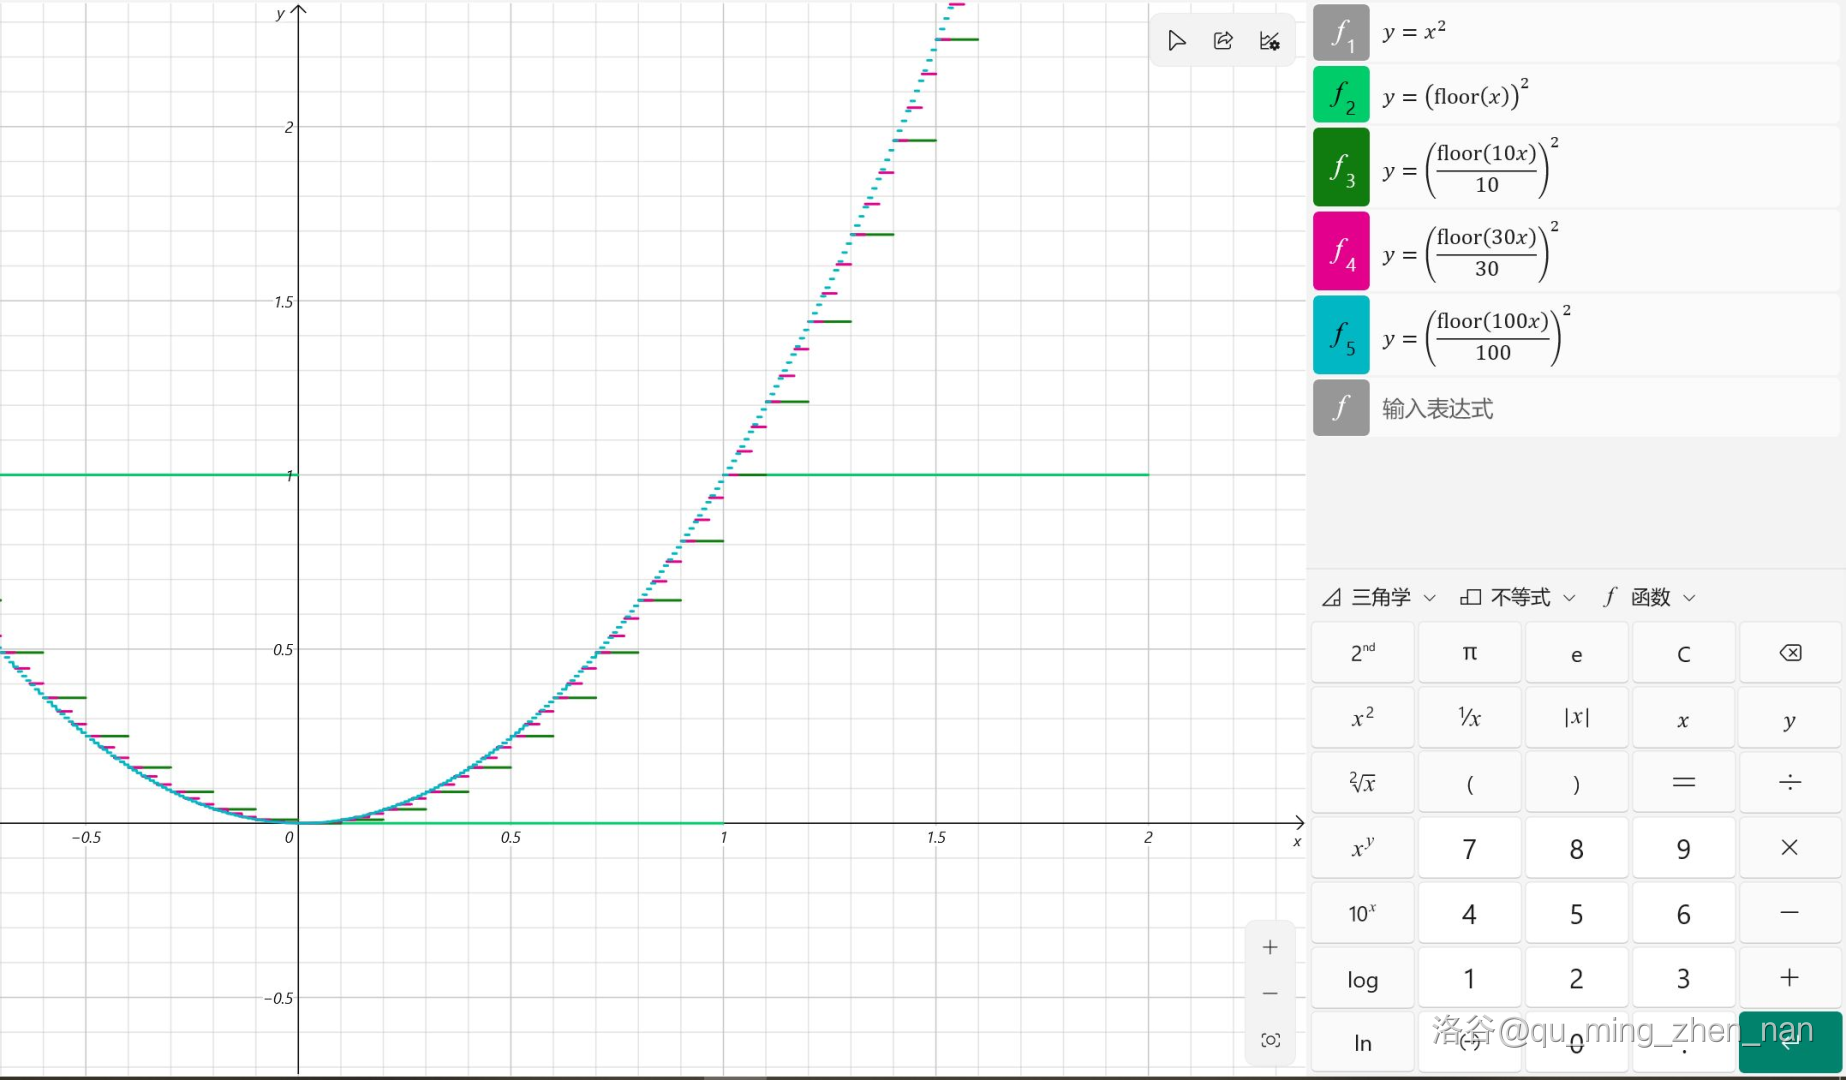Select the trace cursor tool
Viewport: 1846px width, 1080px height.
pos(1176,41)
